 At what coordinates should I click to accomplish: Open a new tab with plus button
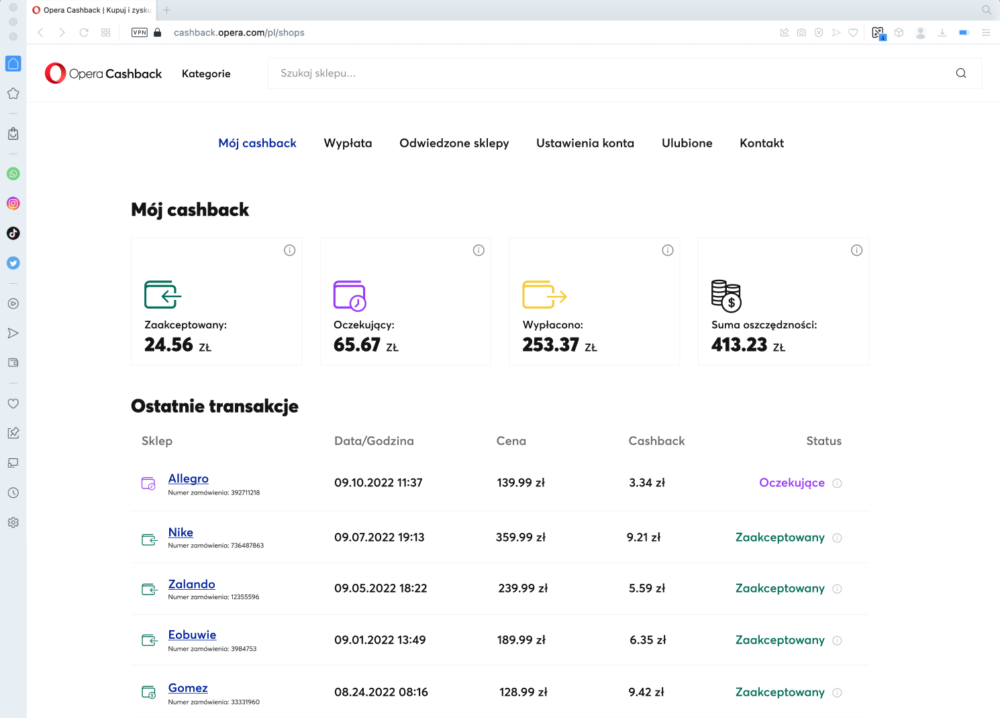[166, 10]
